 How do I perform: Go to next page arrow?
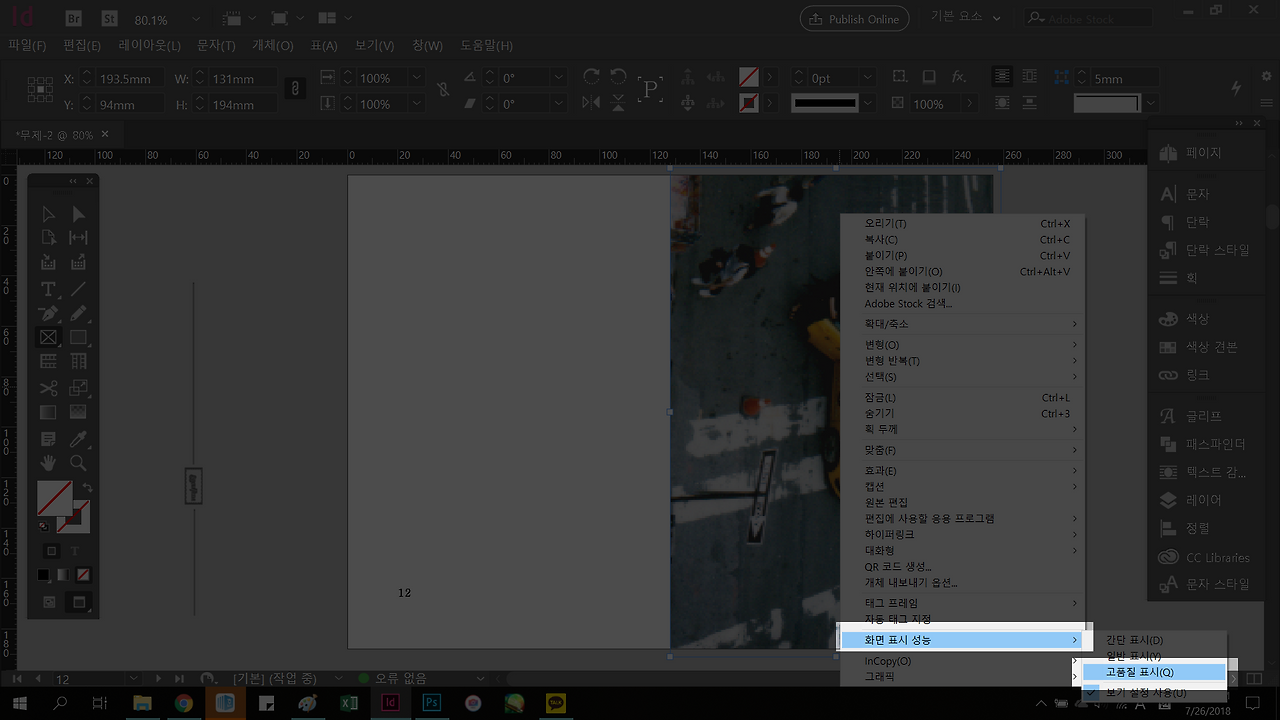(156, 678)
